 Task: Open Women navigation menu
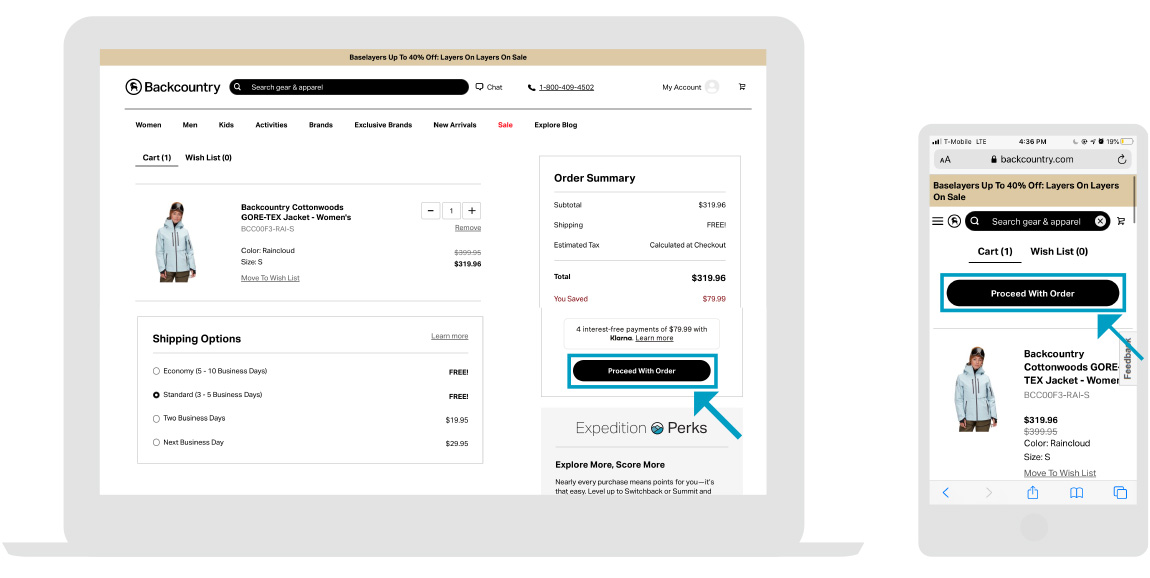click(148, 125)
